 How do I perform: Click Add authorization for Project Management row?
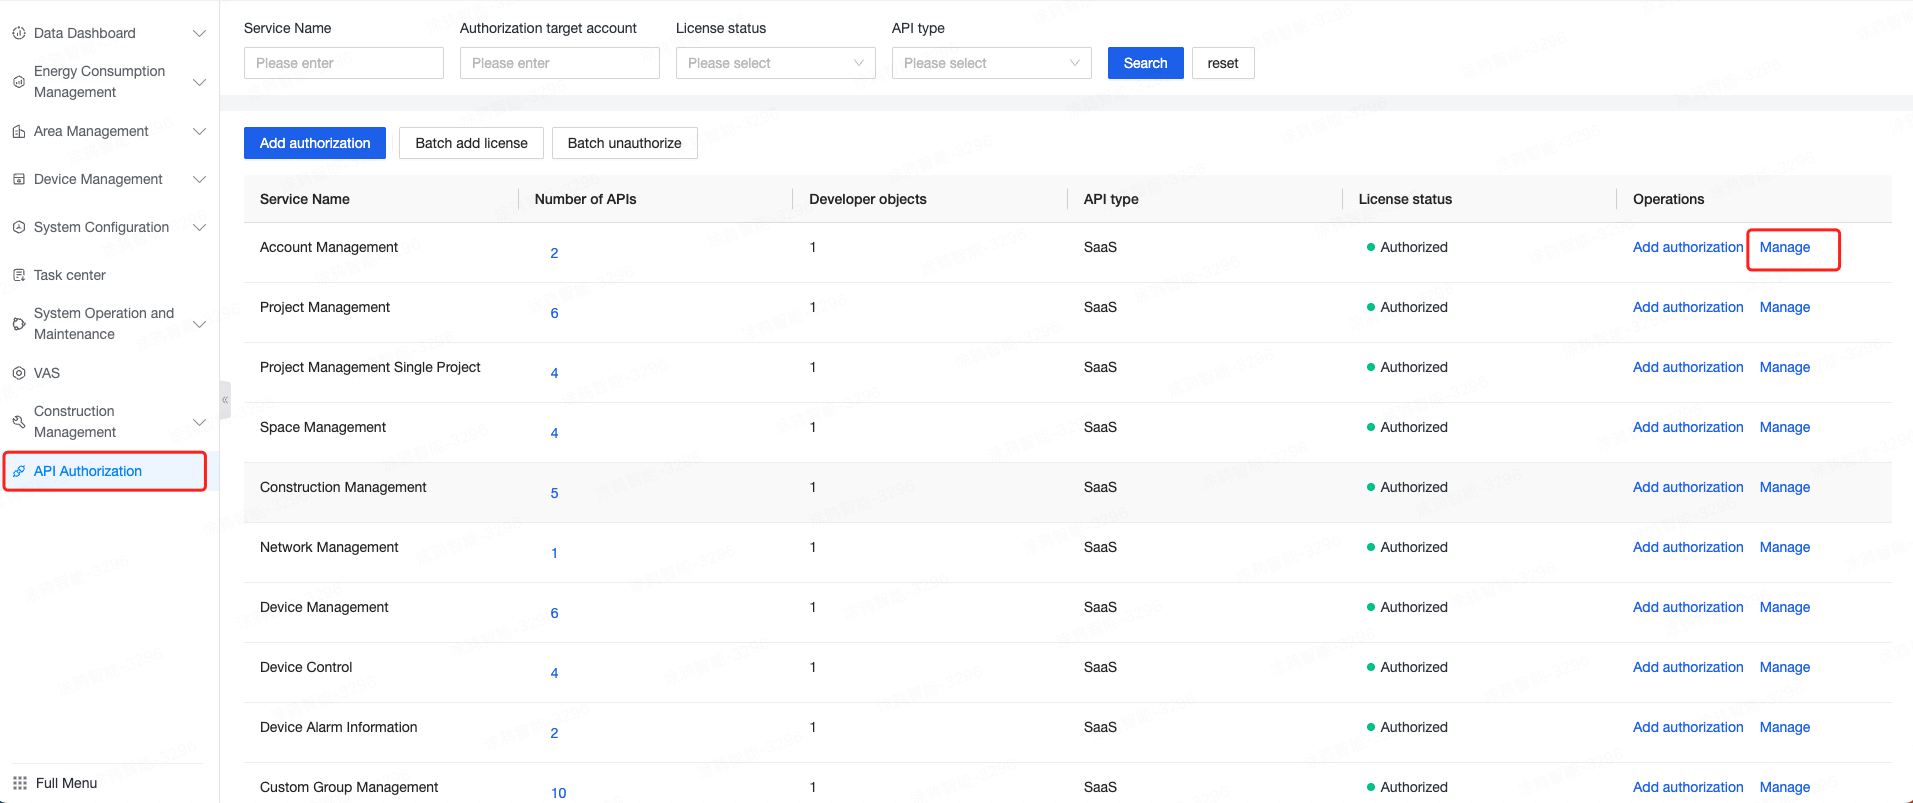(1688, 307)
